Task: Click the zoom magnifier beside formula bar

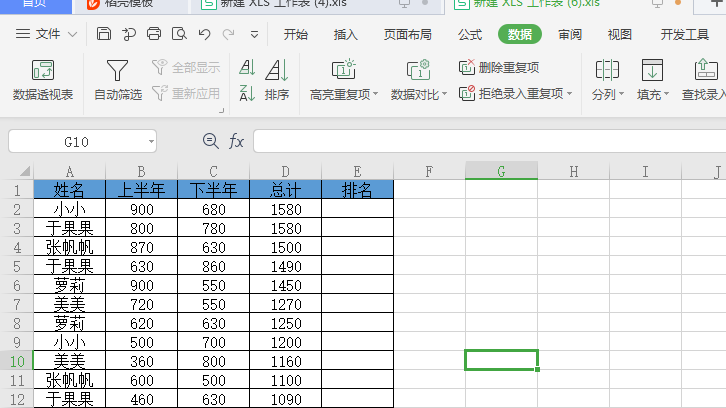Action: pyautogui.click(x=210, y=142)
